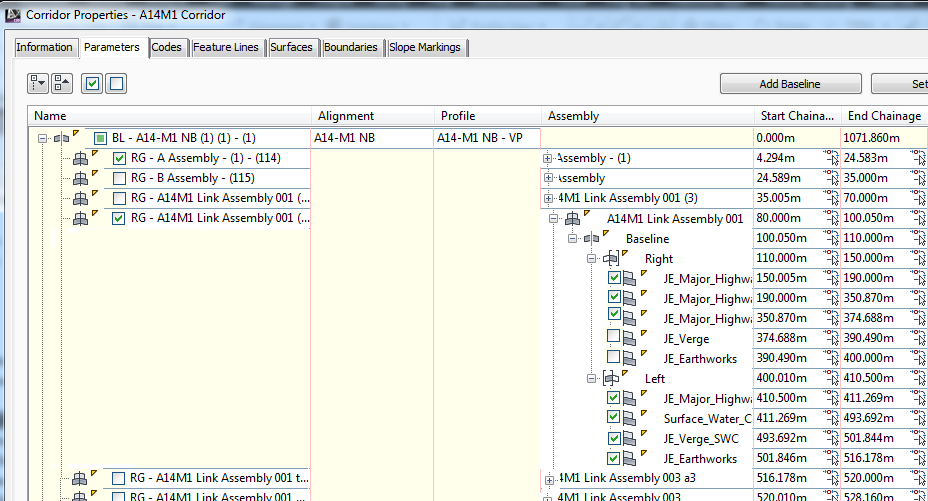Click the 1071.860m end chainage cell
This screenshot has width=928, height=501.
click(x=884, y=138)
